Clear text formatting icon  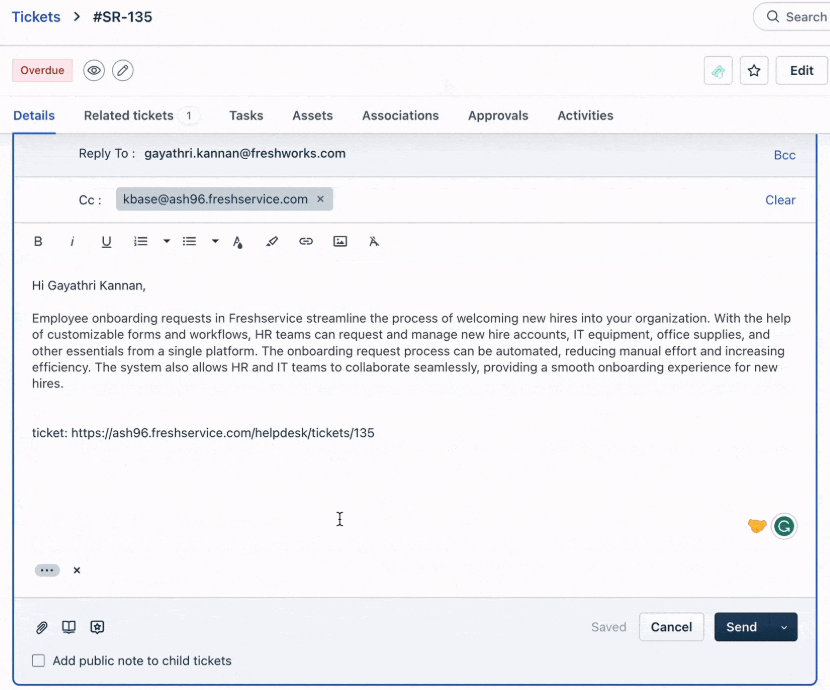click(x=374, y=242)
